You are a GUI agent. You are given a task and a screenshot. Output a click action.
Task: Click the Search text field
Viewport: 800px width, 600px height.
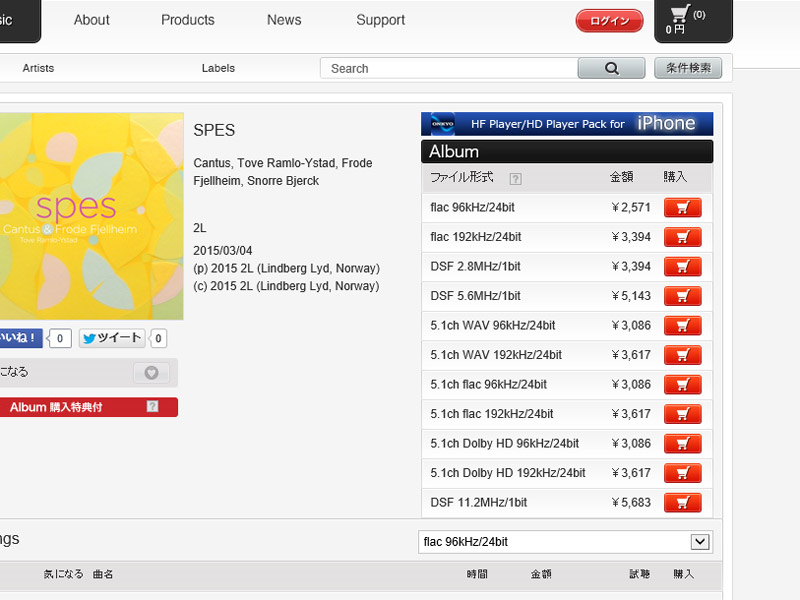(x=450, y=68)
